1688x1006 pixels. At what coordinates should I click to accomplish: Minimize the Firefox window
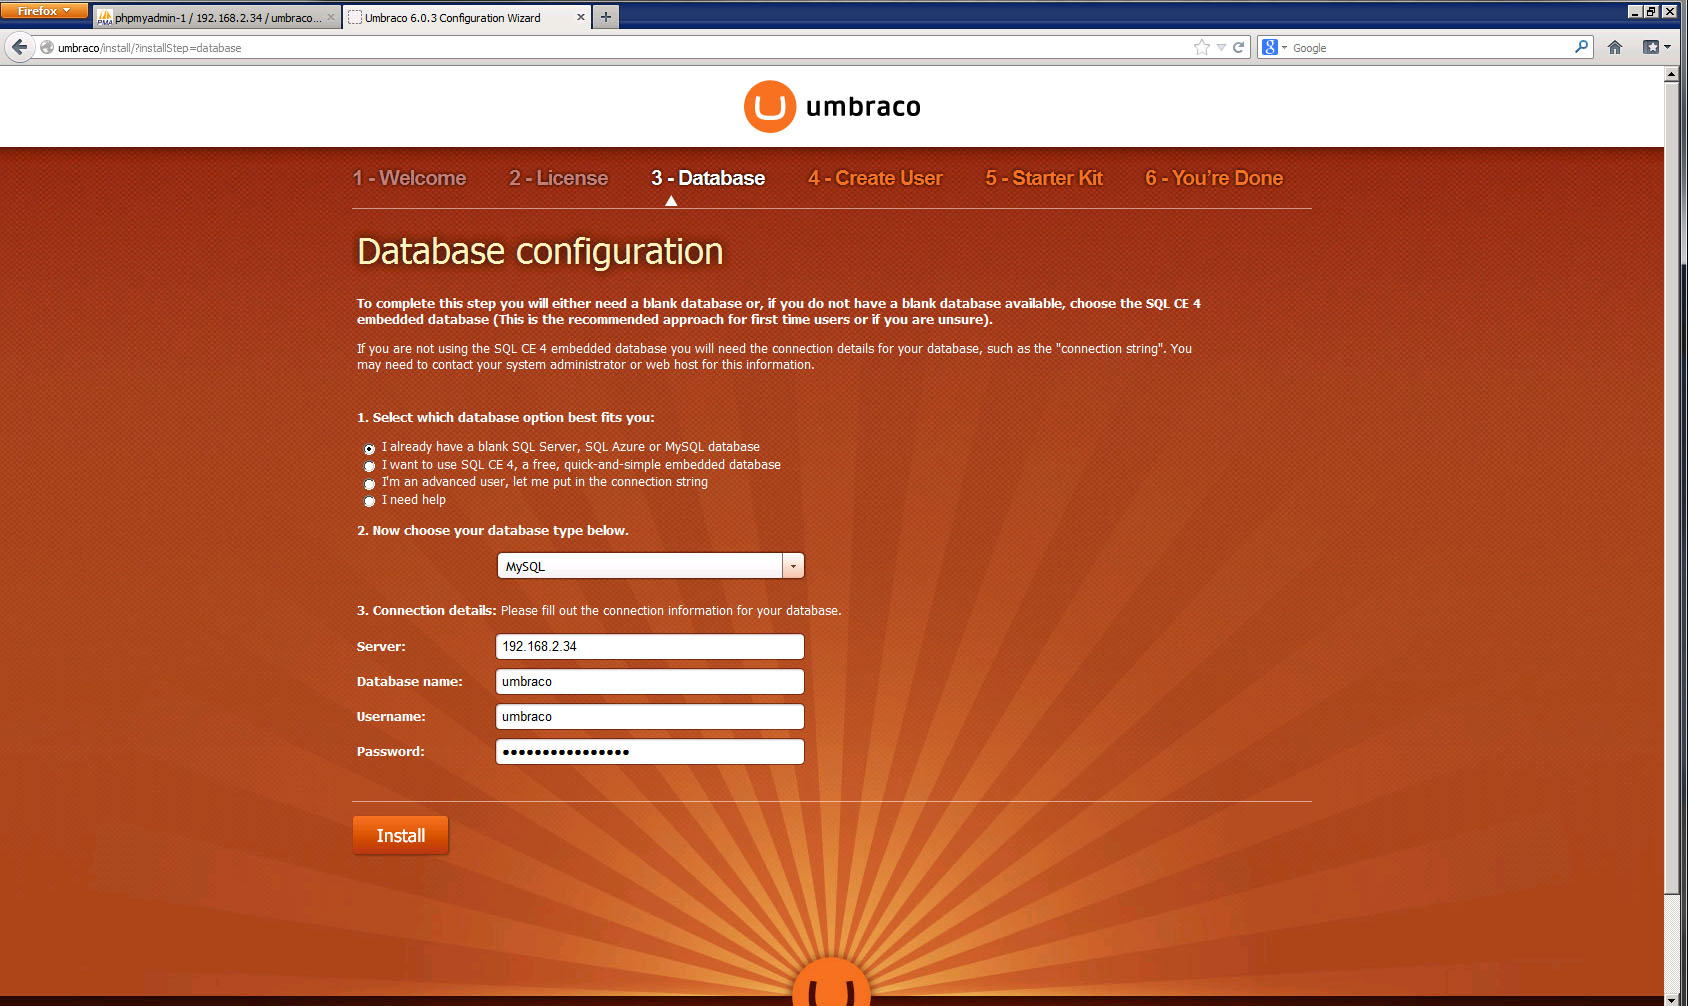pos(1635,11)
